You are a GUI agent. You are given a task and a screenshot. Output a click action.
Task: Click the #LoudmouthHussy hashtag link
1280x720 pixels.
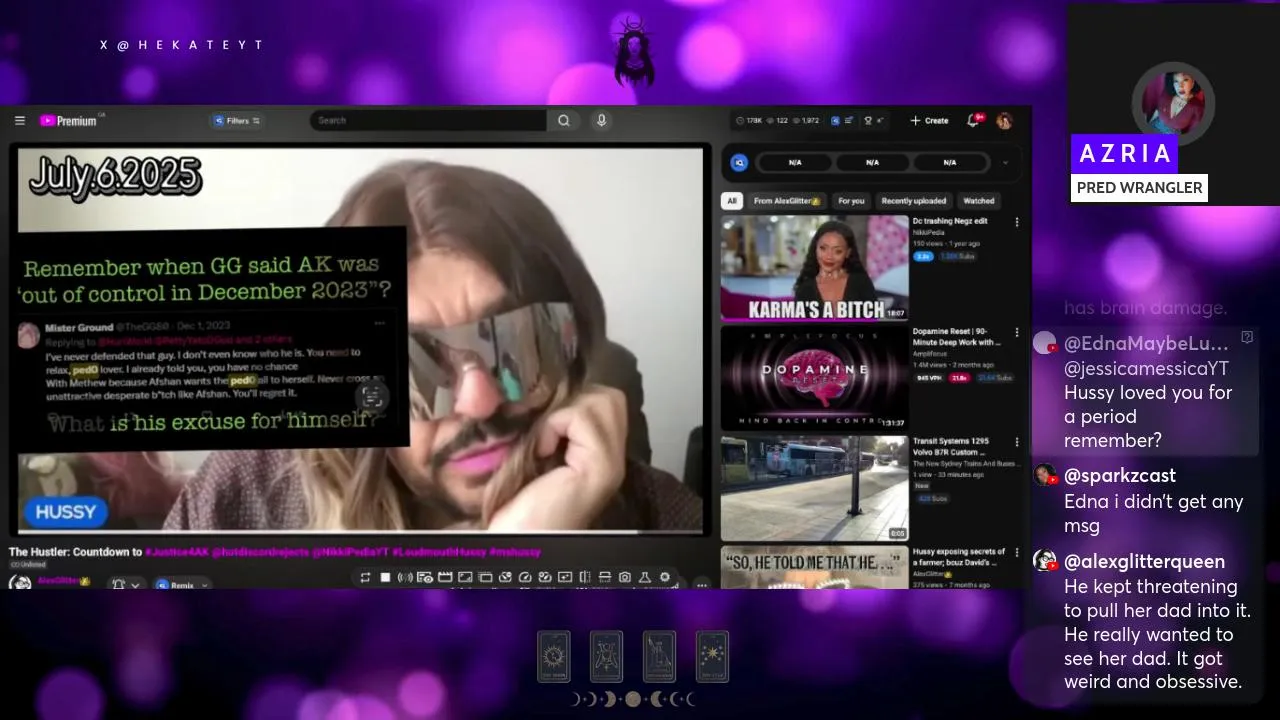[438, 552]
